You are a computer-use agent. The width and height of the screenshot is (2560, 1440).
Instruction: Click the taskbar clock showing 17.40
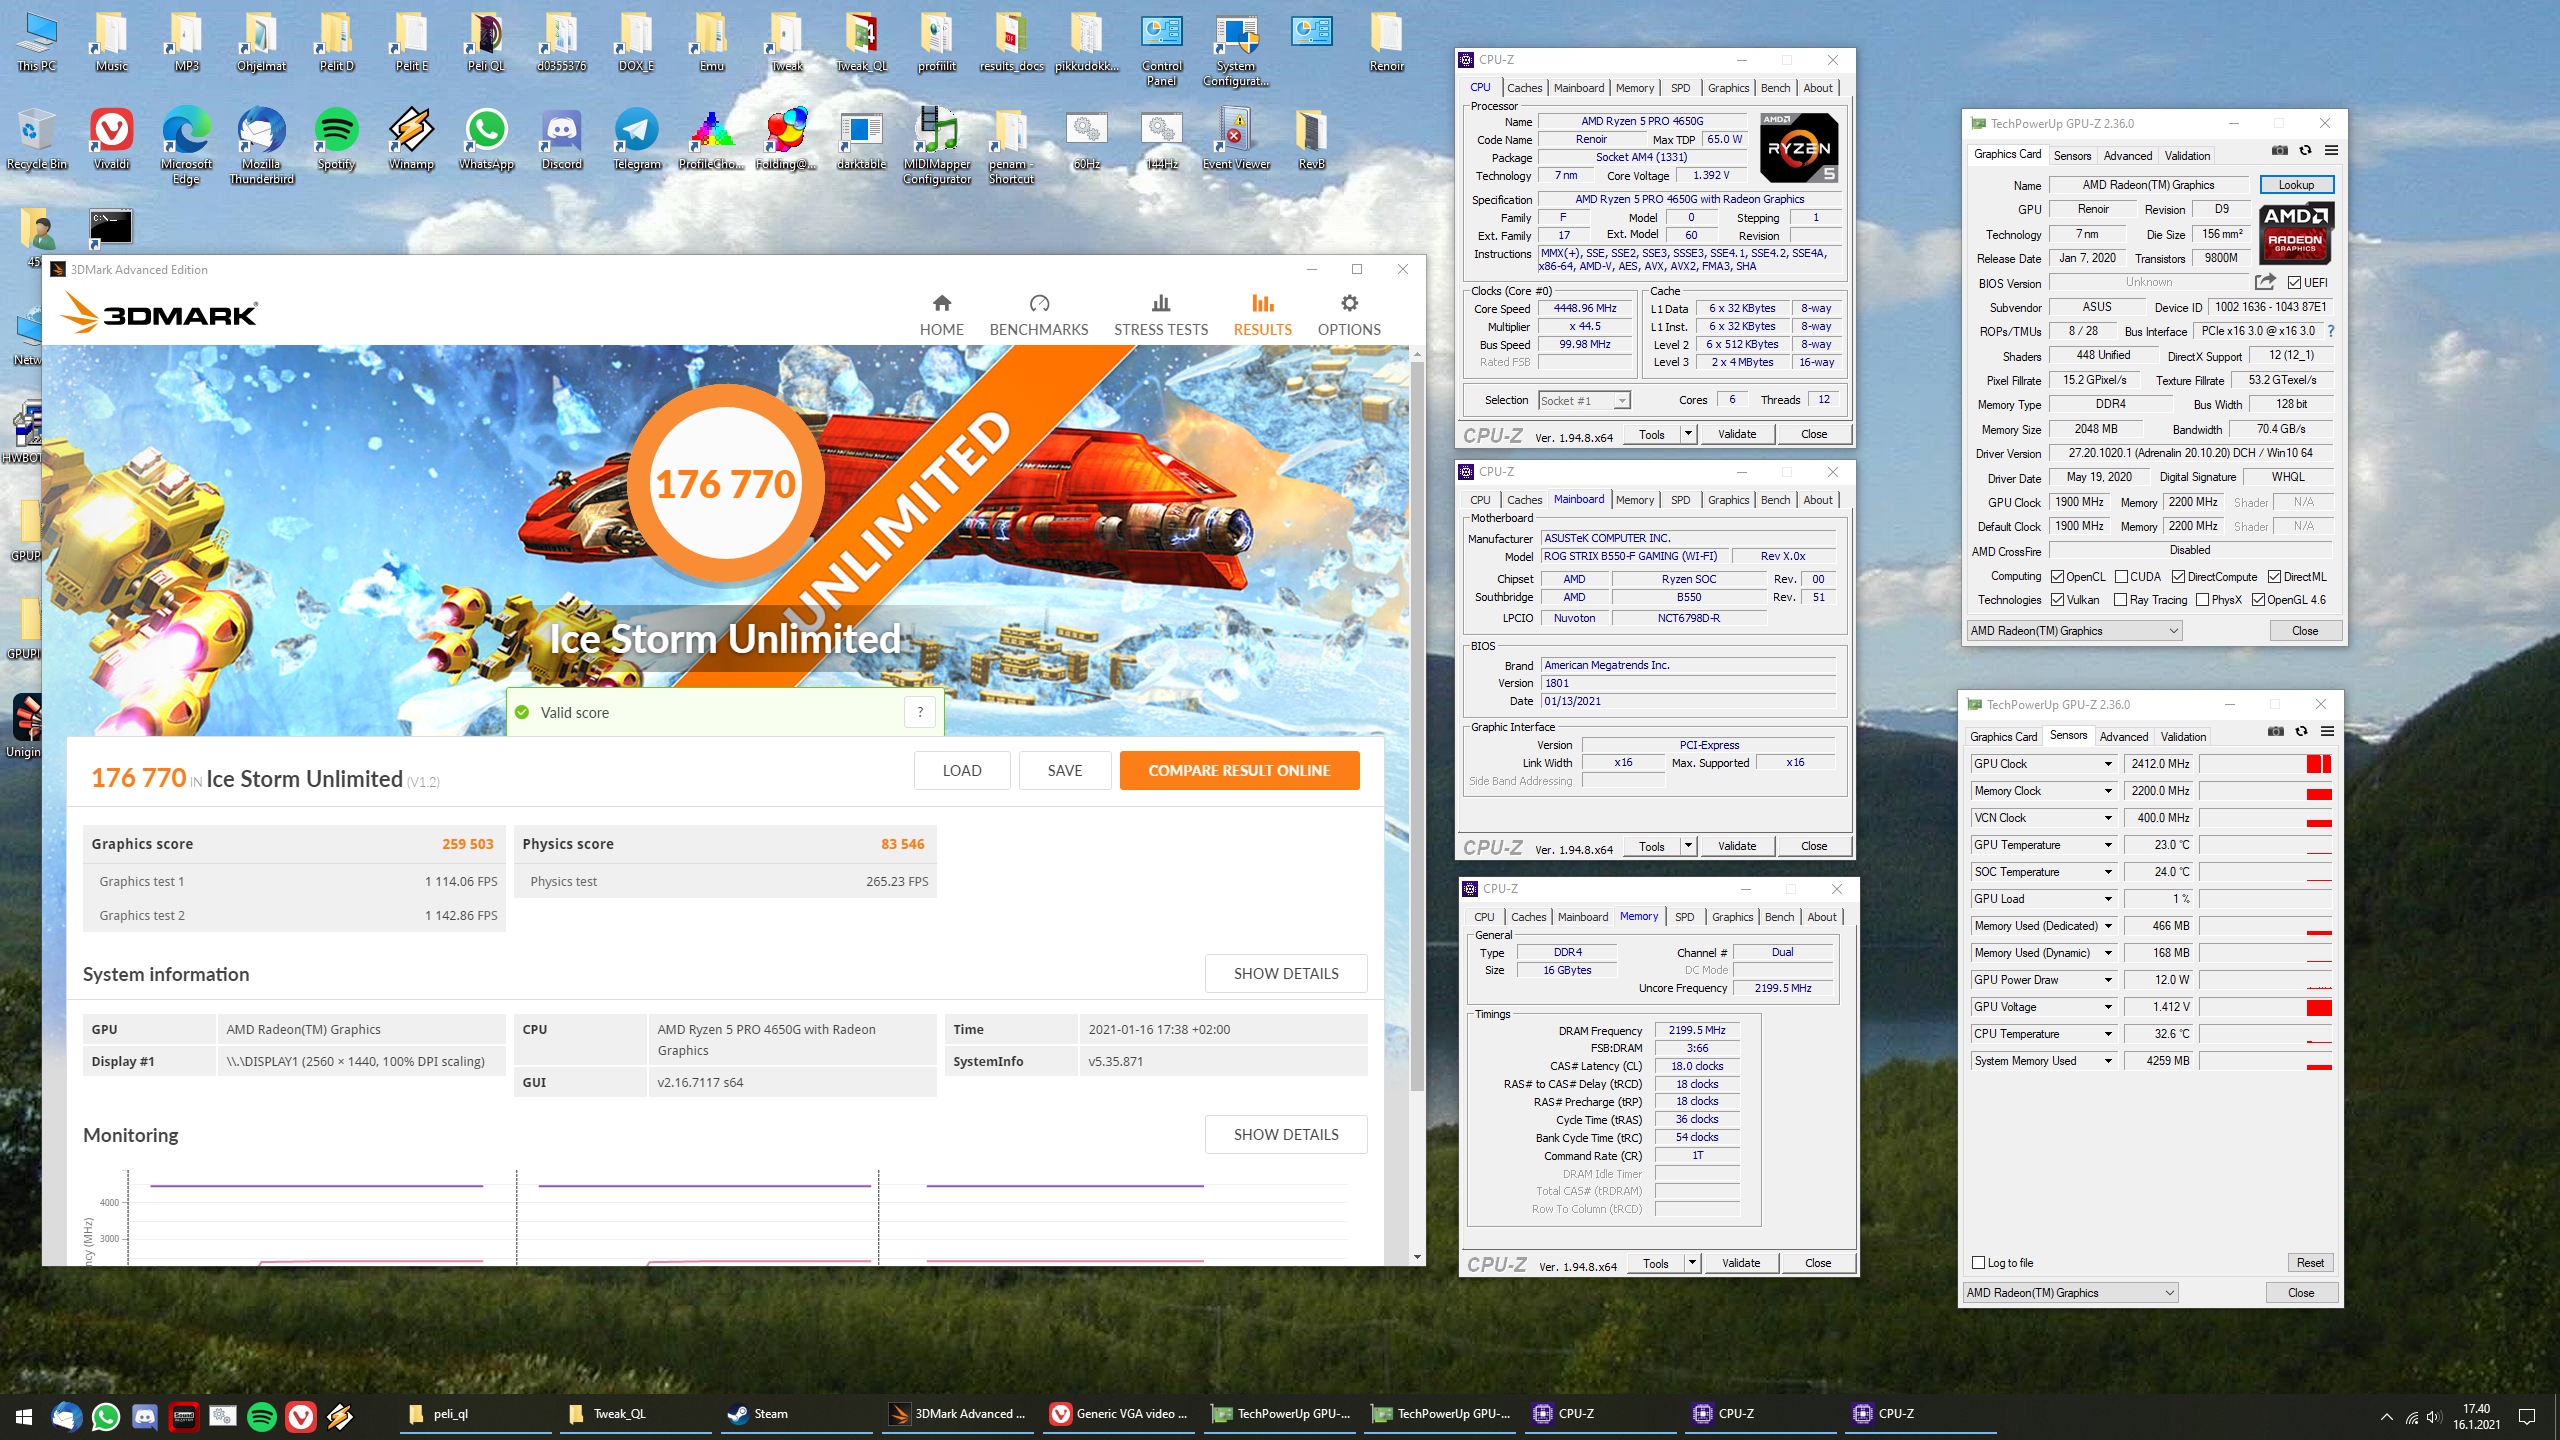(2476, 1416)
